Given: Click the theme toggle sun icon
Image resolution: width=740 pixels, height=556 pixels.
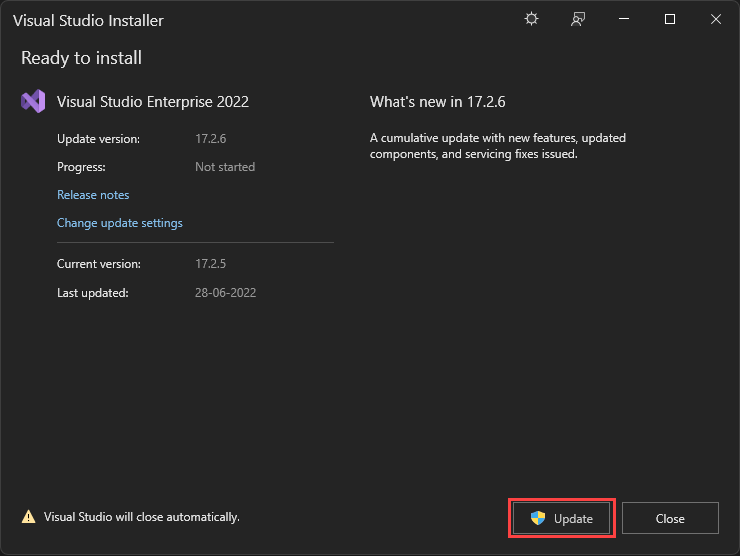Looking at the screenshot, I should (x=532, y=19).
